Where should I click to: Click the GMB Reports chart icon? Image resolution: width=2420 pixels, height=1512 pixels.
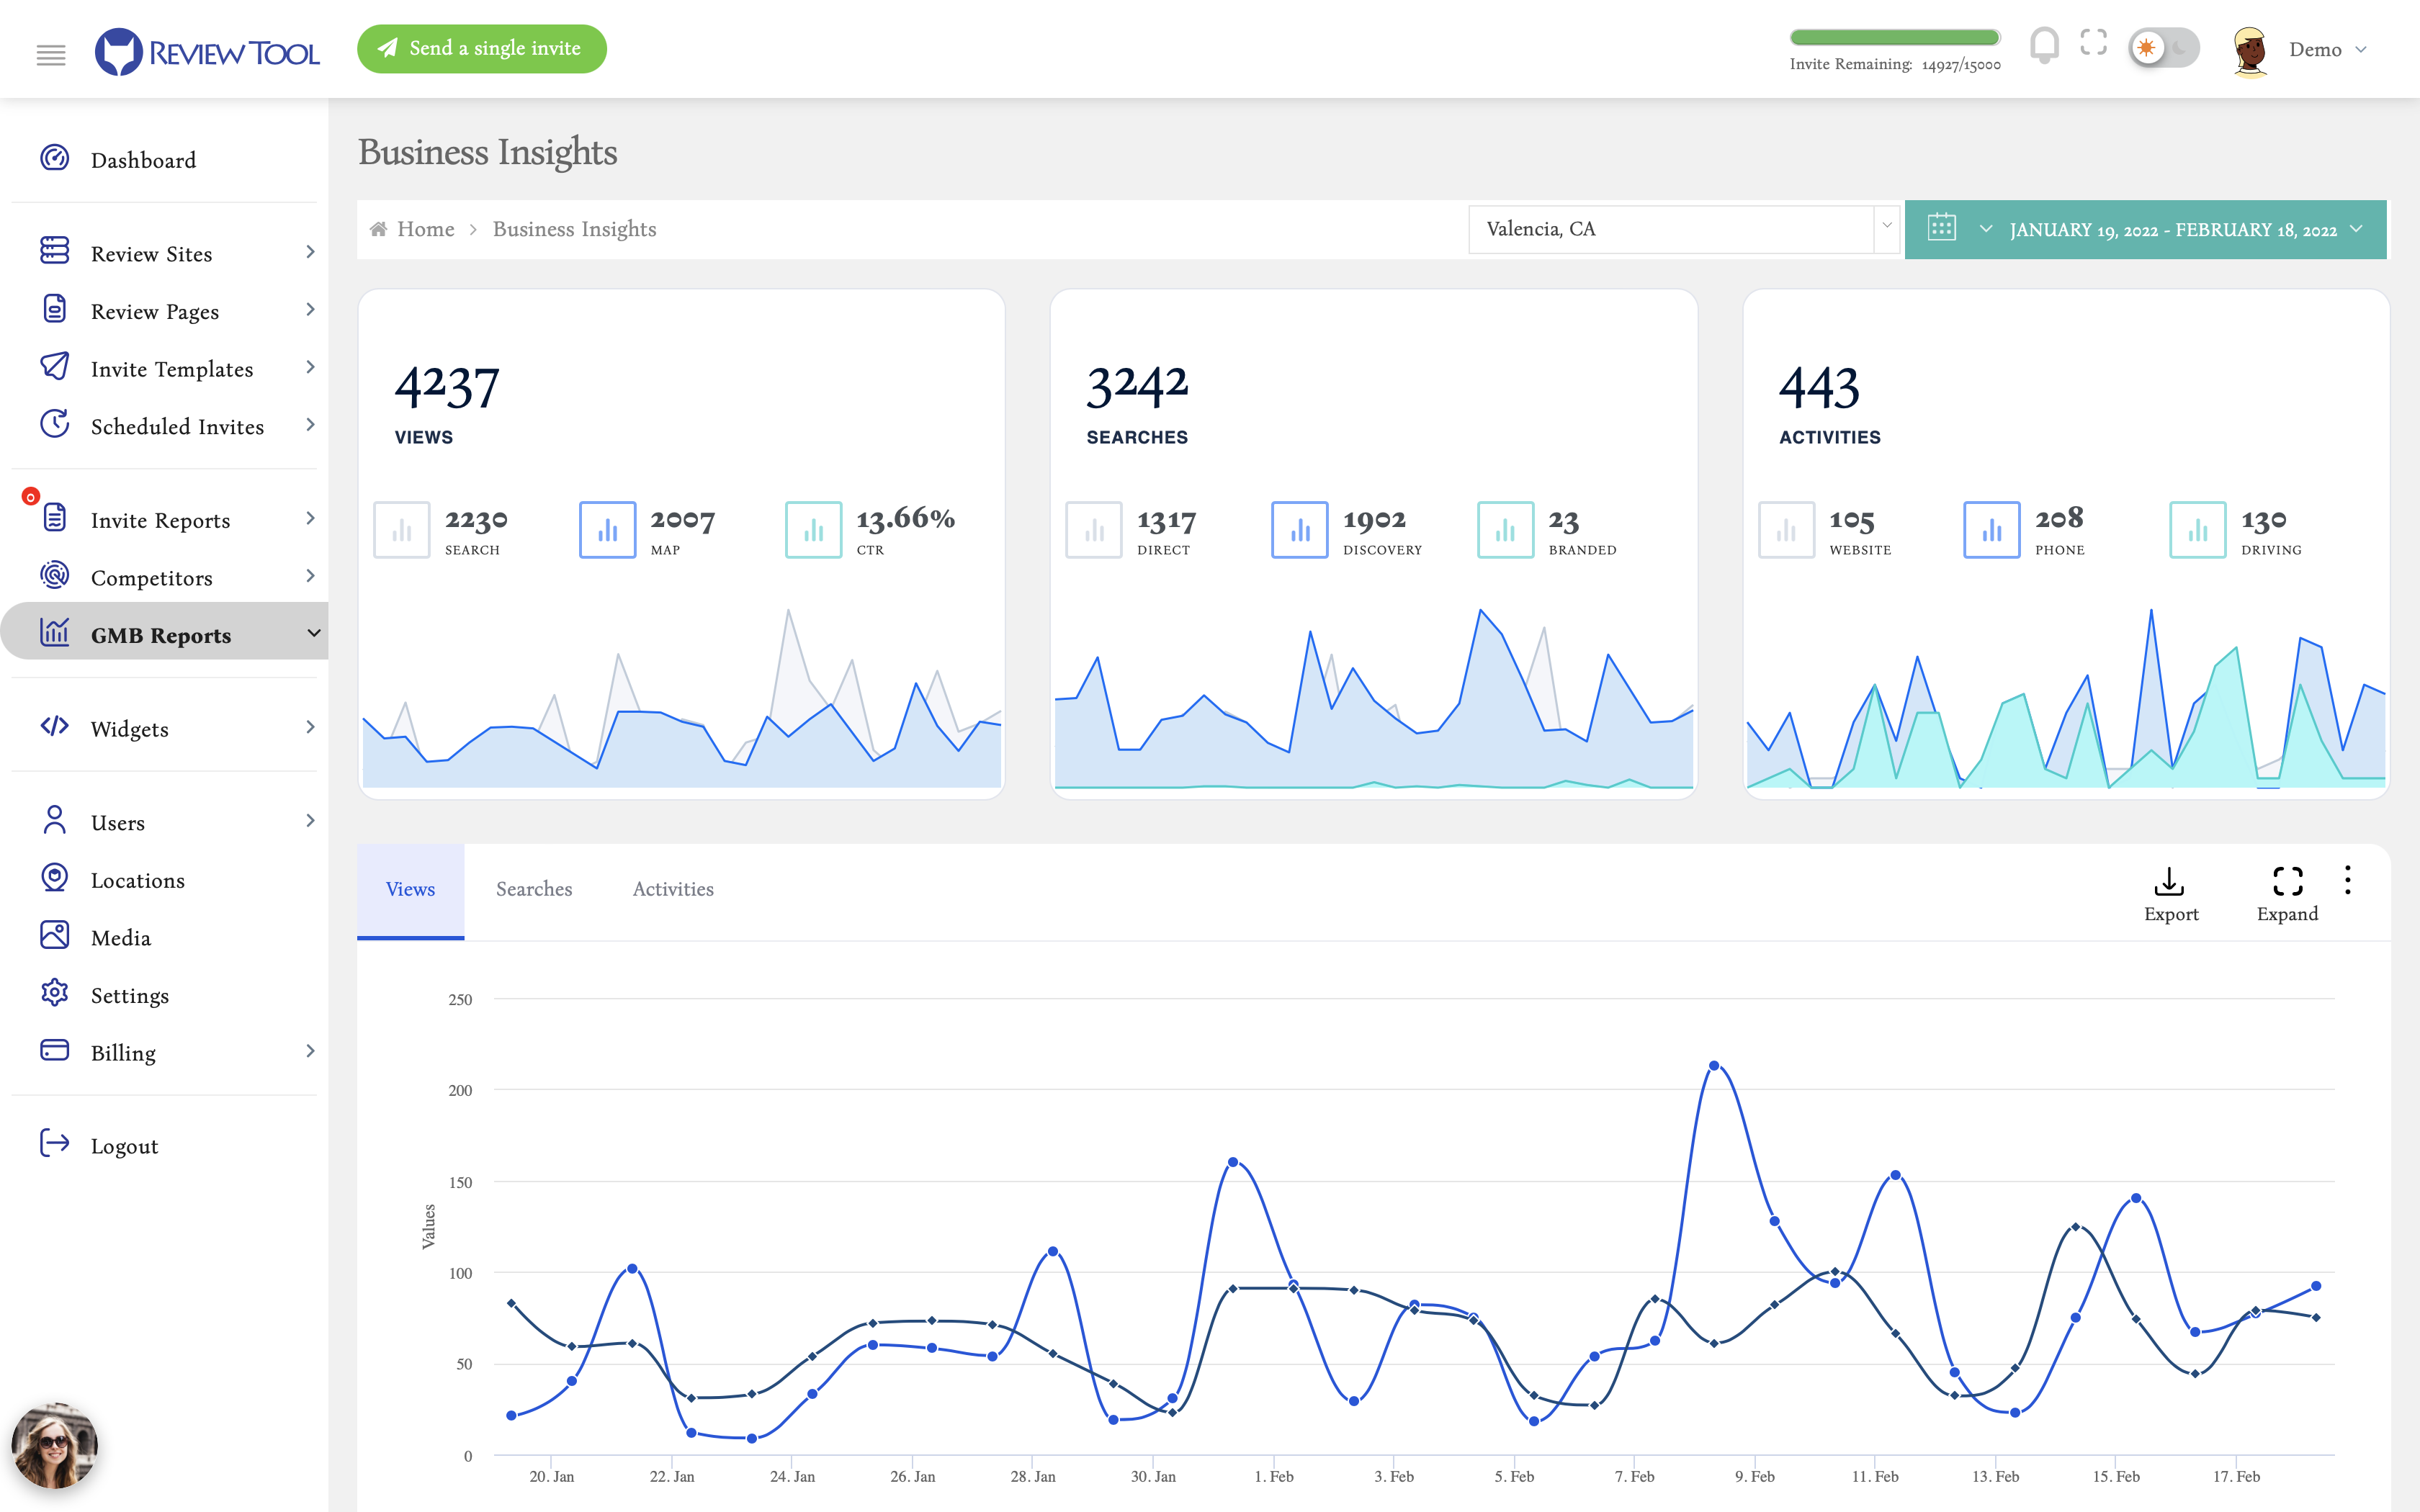point(55,632)
